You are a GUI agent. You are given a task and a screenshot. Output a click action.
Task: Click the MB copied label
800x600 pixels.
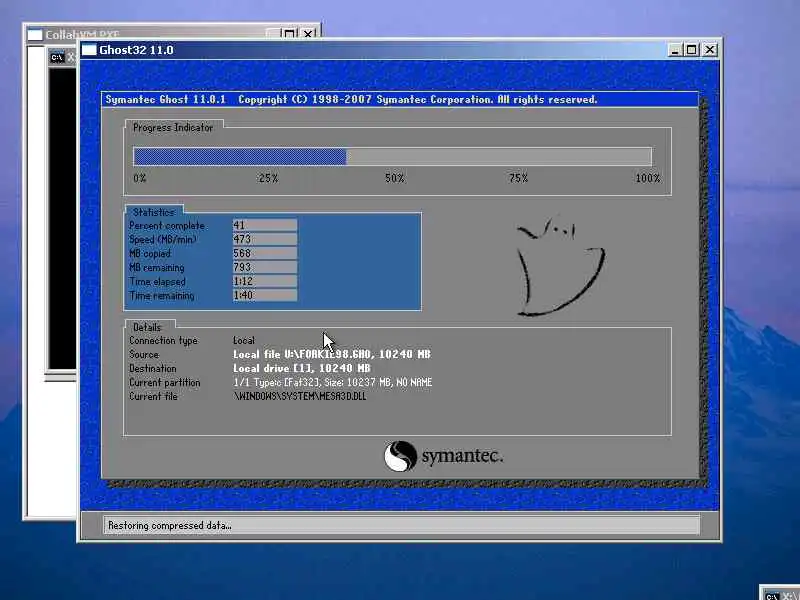pyautogui.click(x=149, y=254)
